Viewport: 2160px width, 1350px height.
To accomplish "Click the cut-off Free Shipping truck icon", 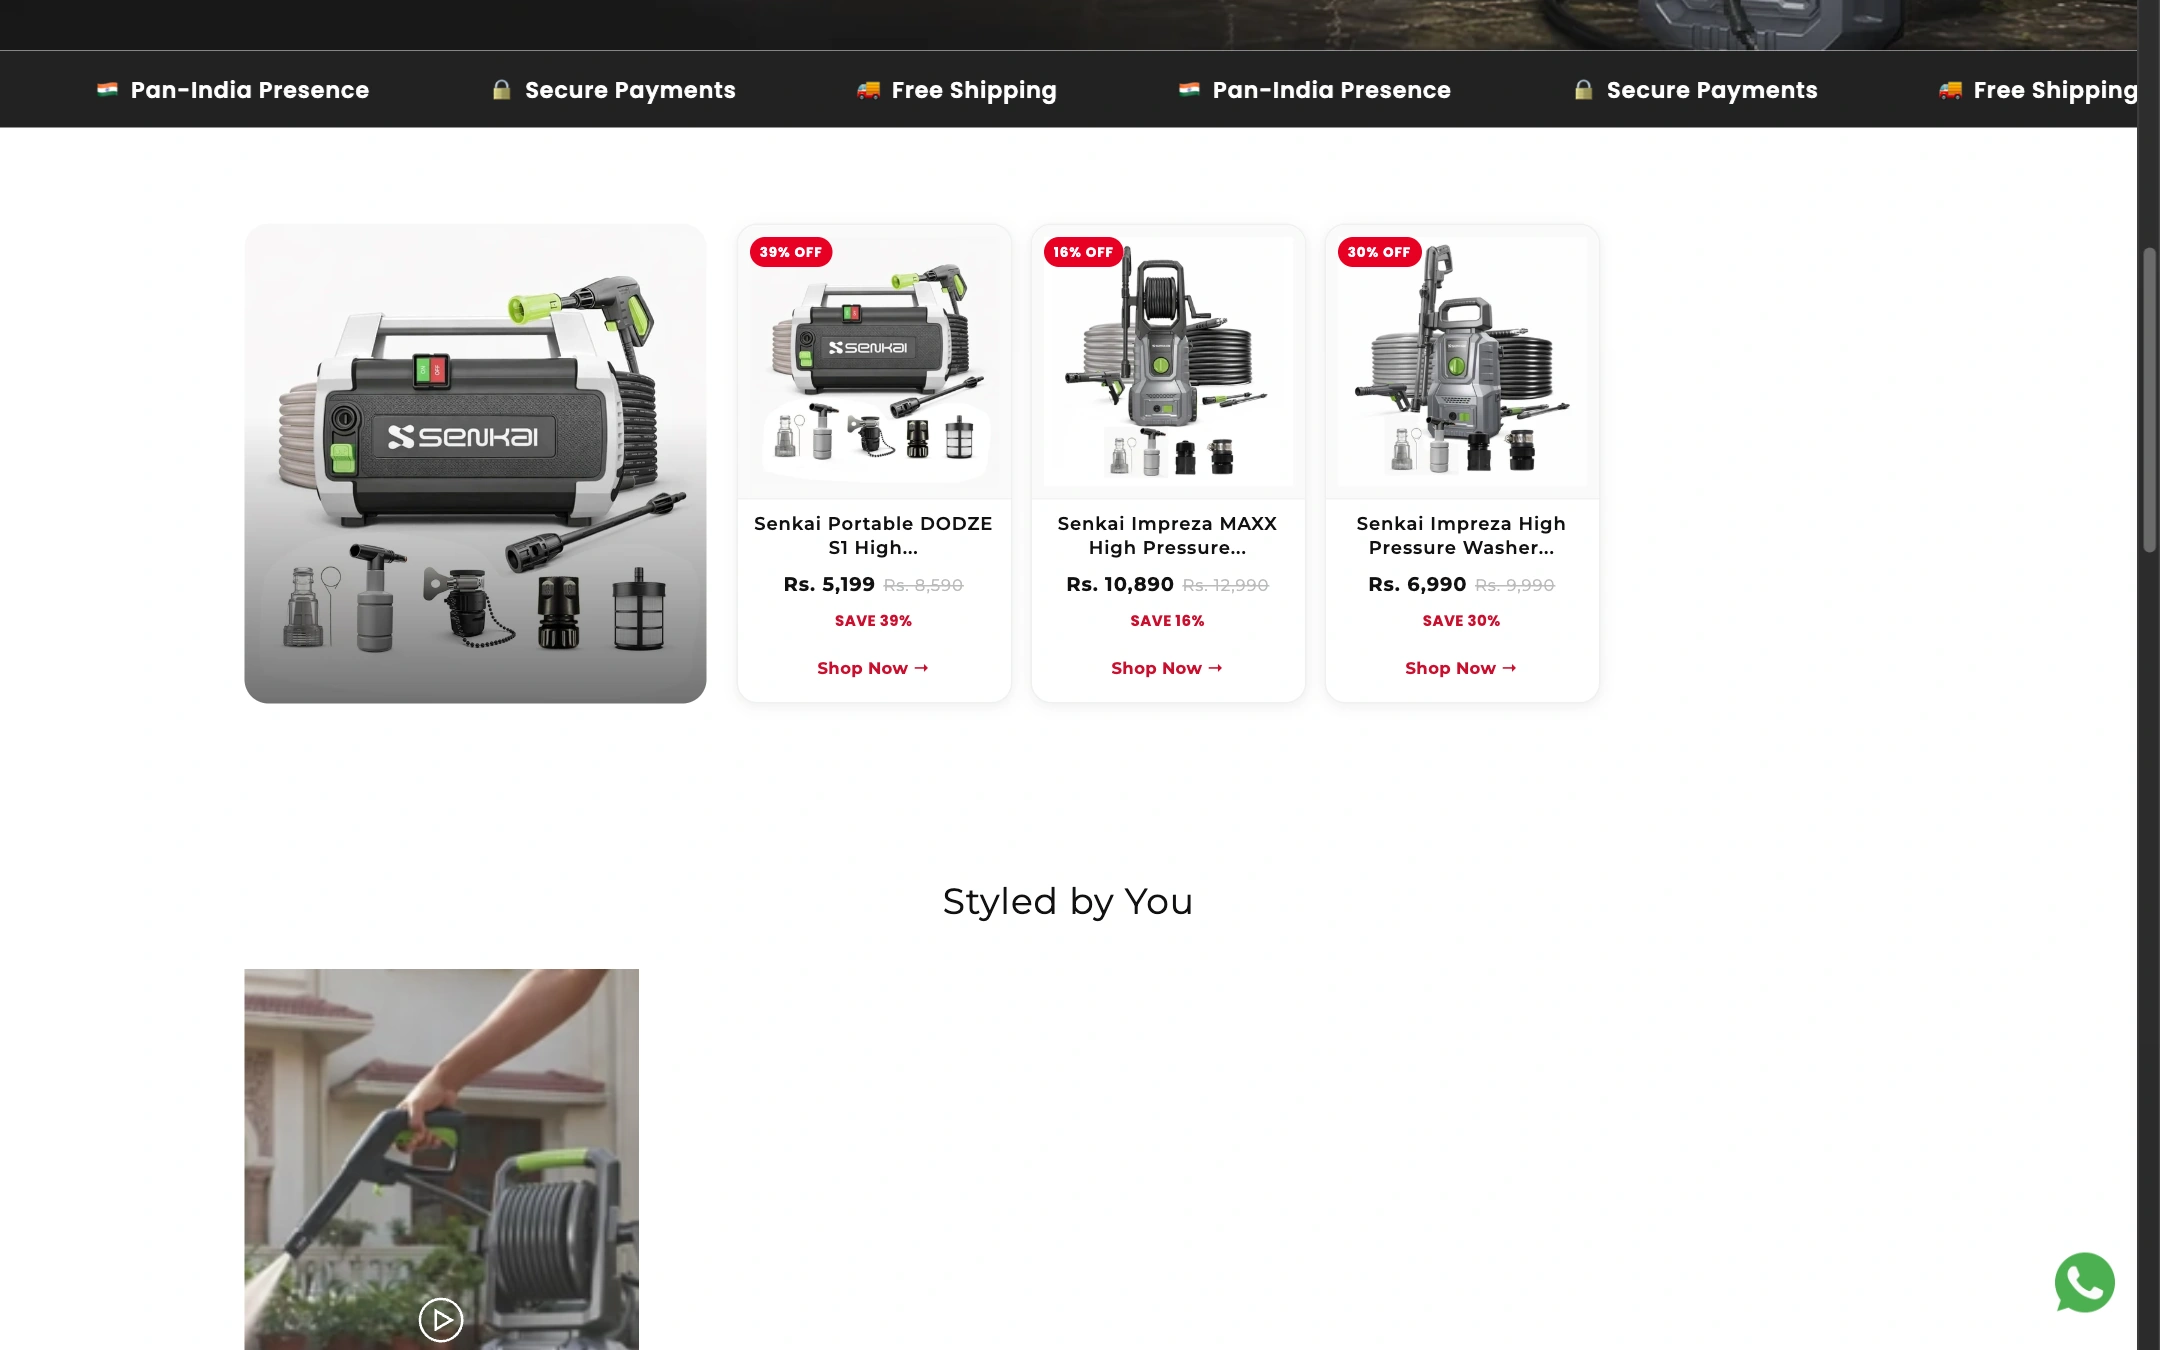I will (1950, 90).
